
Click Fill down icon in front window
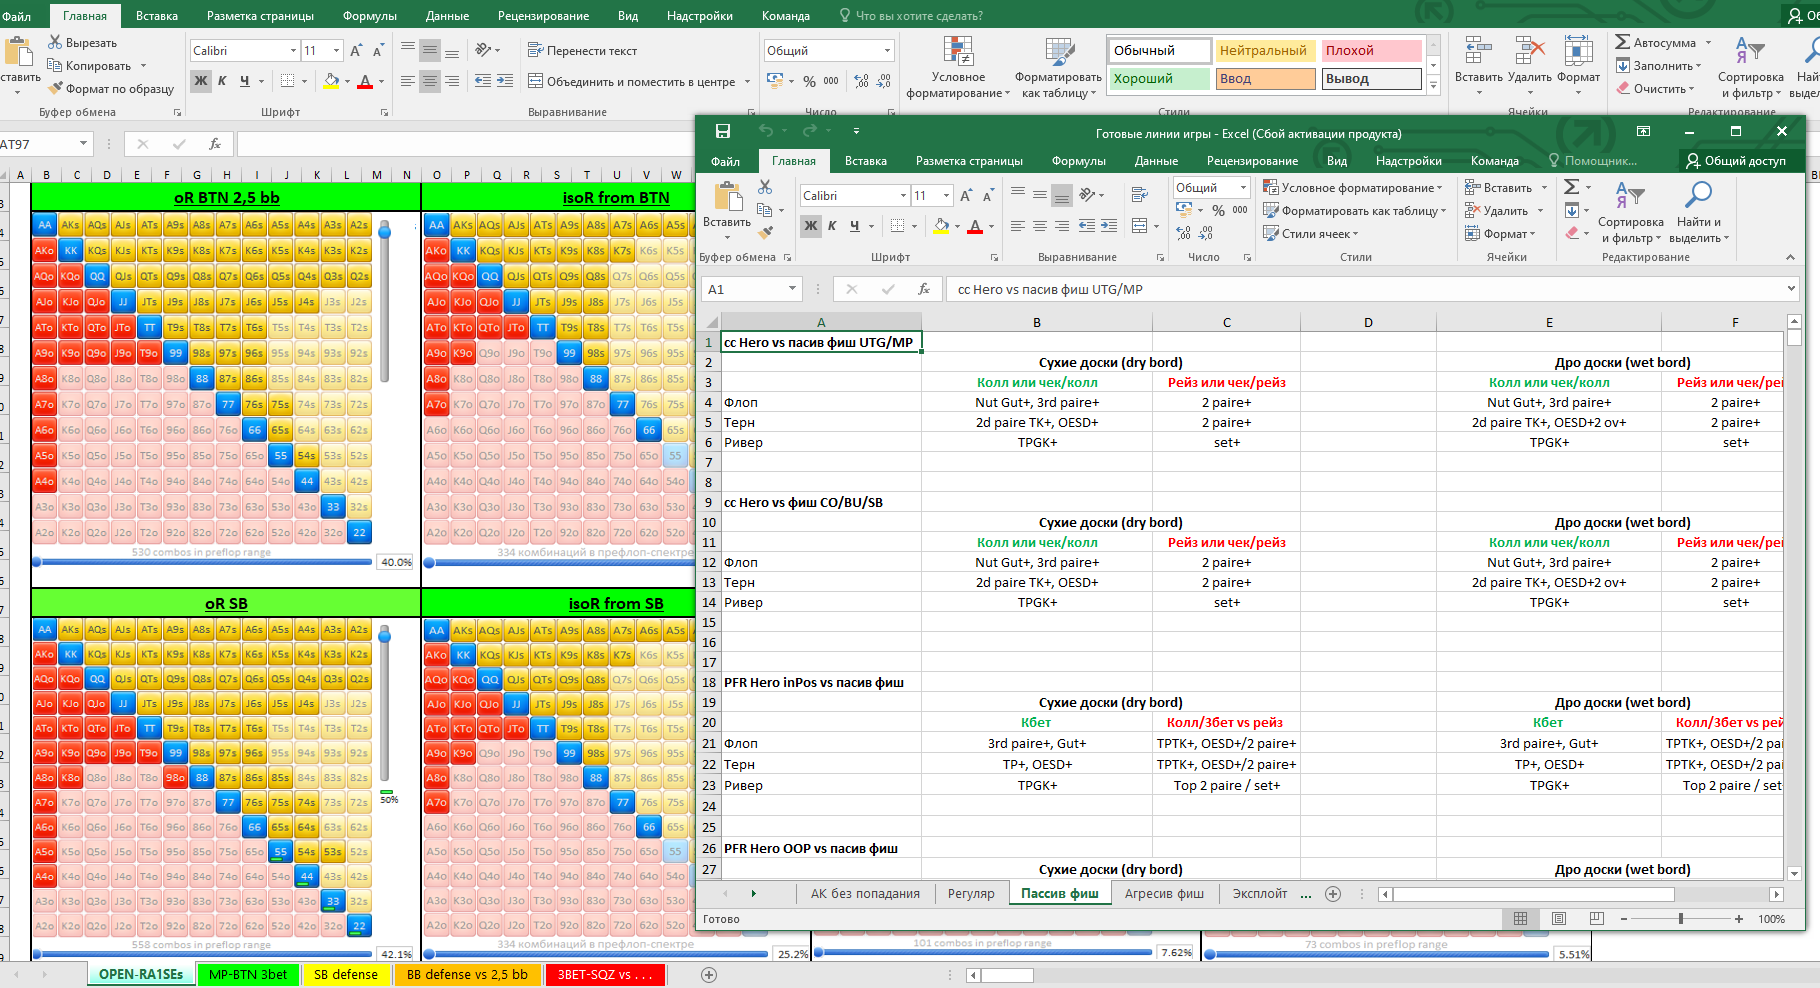[x=1572, y=210]
